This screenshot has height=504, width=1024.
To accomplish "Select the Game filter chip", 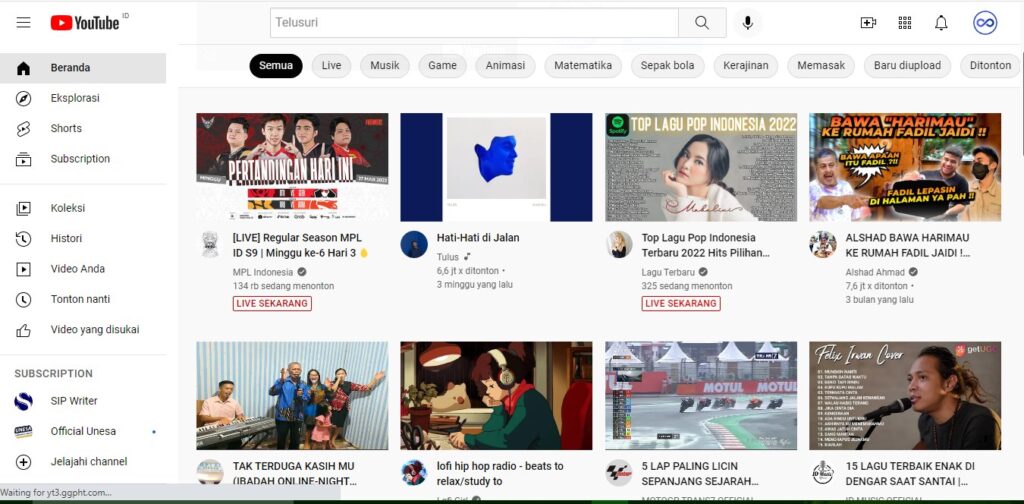I will tap(443, 65).
